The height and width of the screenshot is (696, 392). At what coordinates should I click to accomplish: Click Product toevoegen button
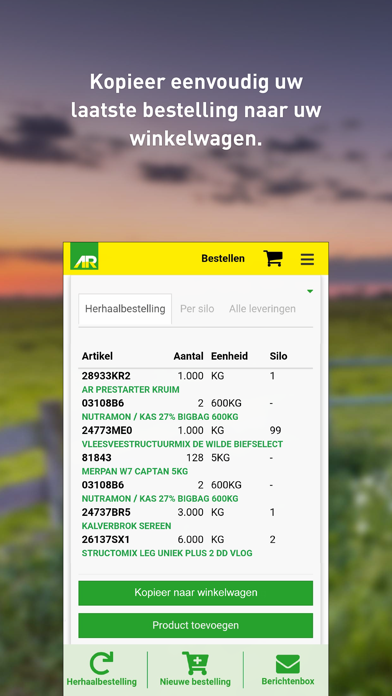point(196,625)
